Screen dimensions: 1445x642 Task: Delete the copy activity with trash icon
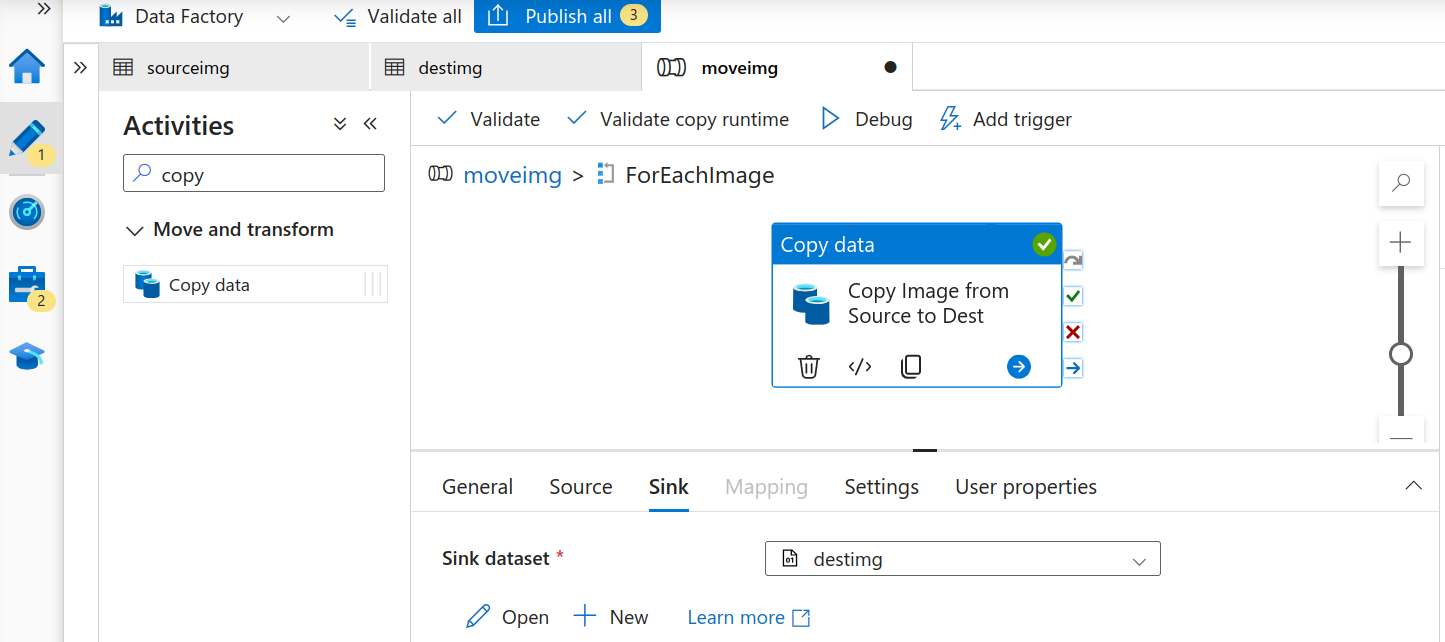click(x=809, y=367)
